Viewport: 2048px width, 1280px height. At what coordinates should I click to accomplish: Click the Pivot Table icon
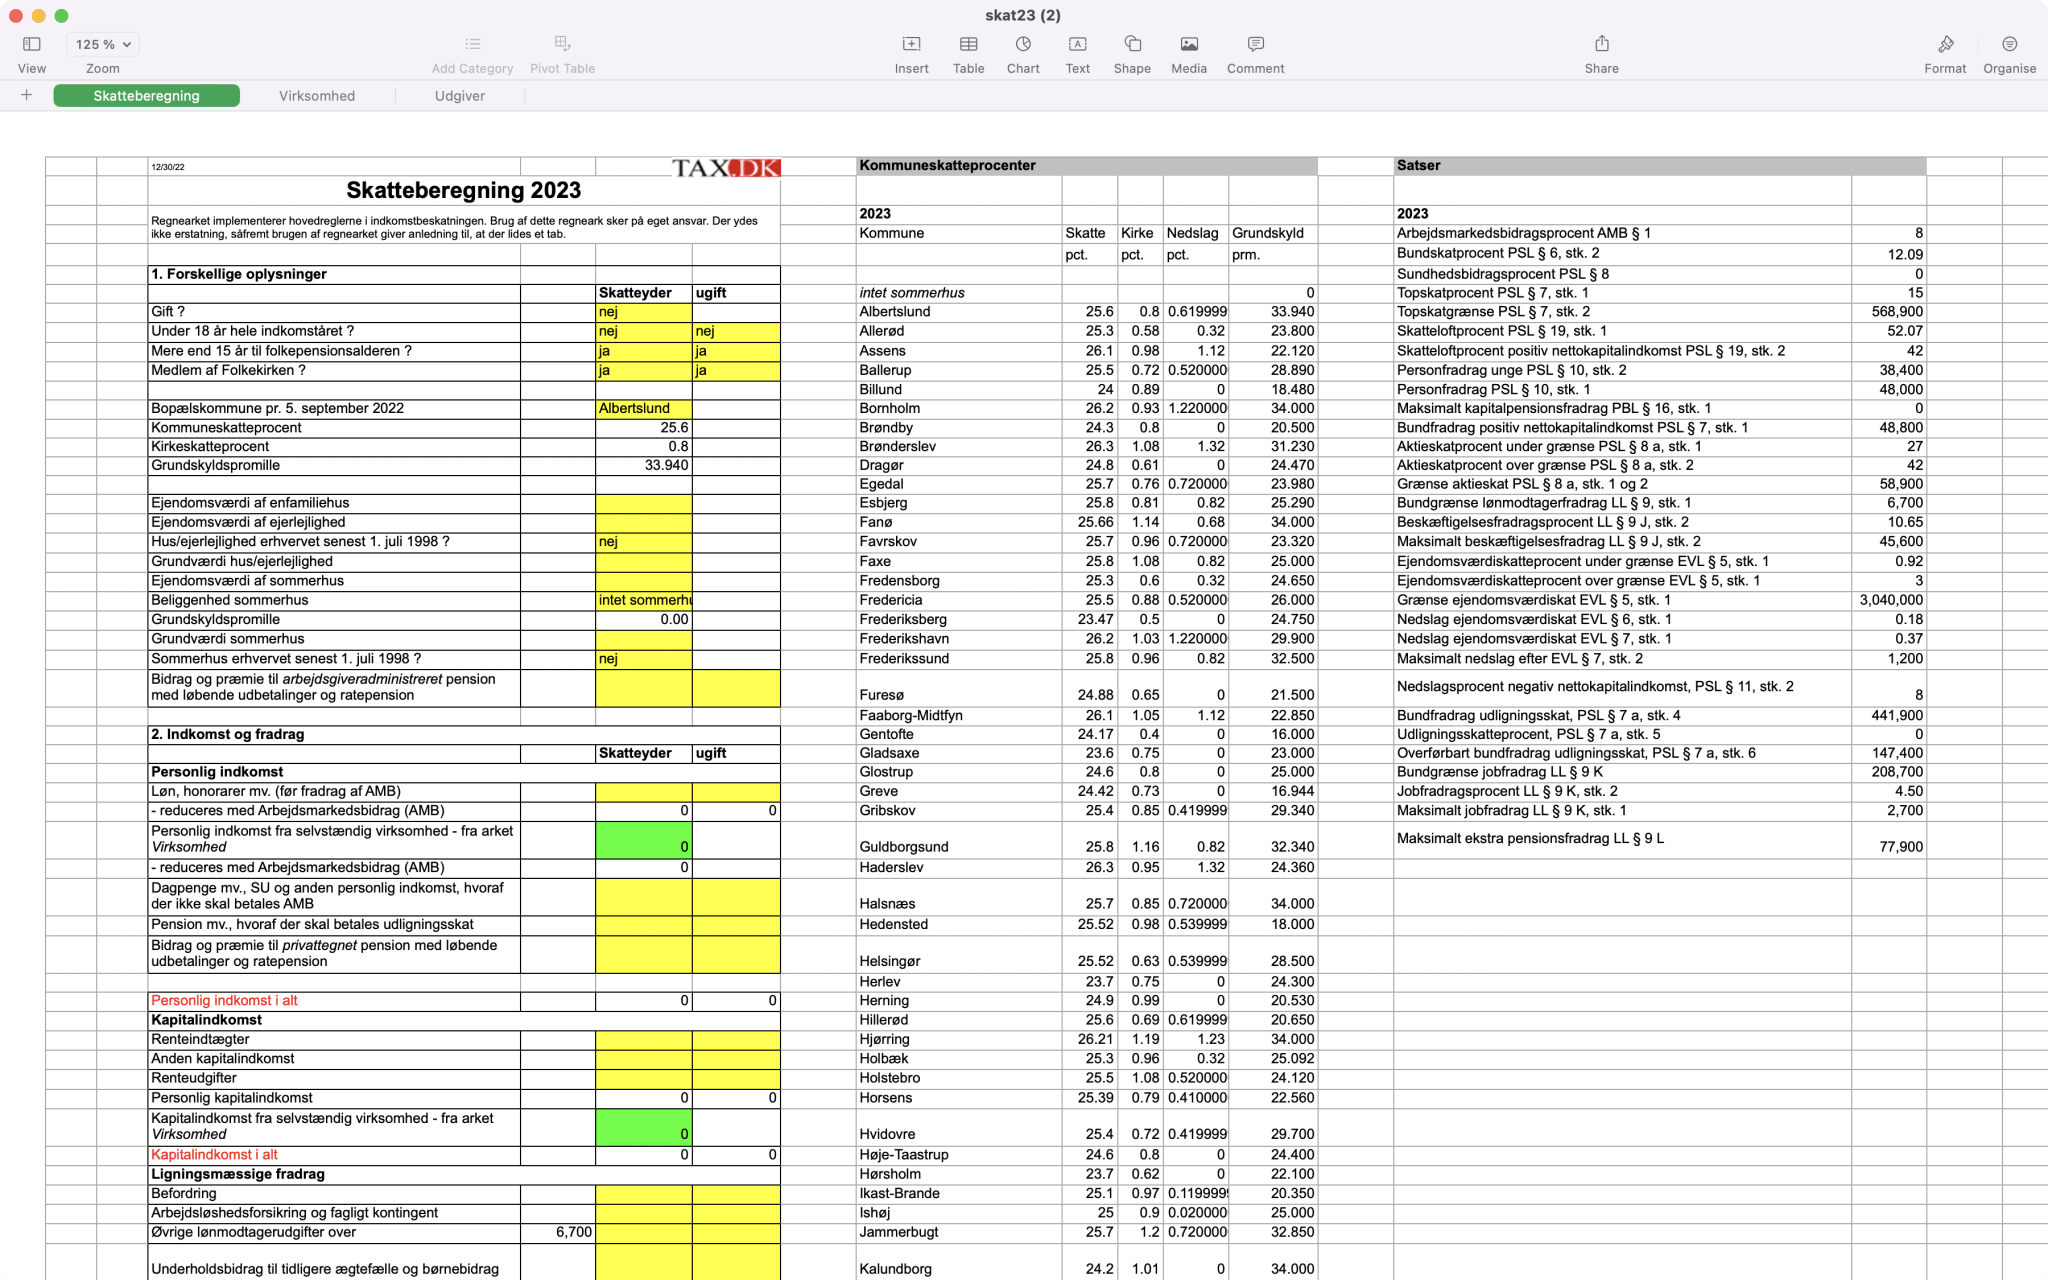click(562, 44)
